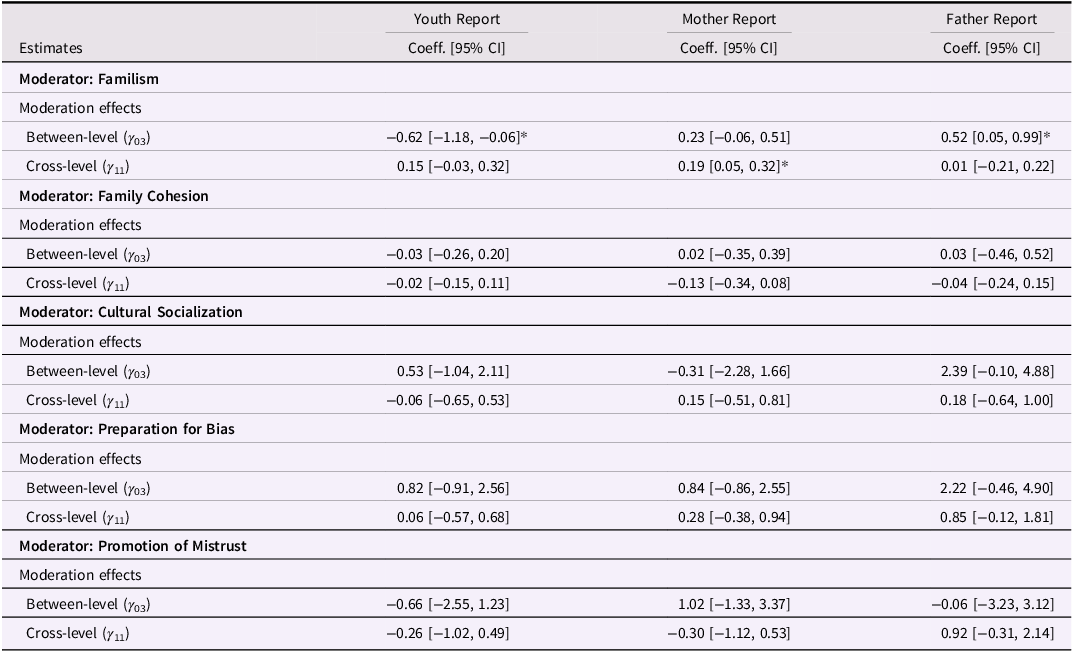This screenshot has width=1073, height=652.
Task: Click 'Moderation effects' under Cultural Socialization
Action: pos(80,342)
